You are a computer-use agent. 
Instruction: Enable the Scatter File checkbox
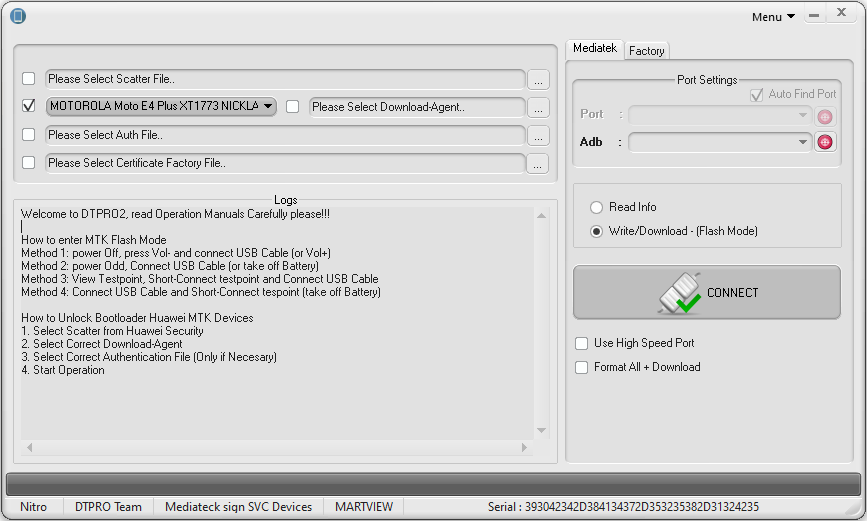28,79
